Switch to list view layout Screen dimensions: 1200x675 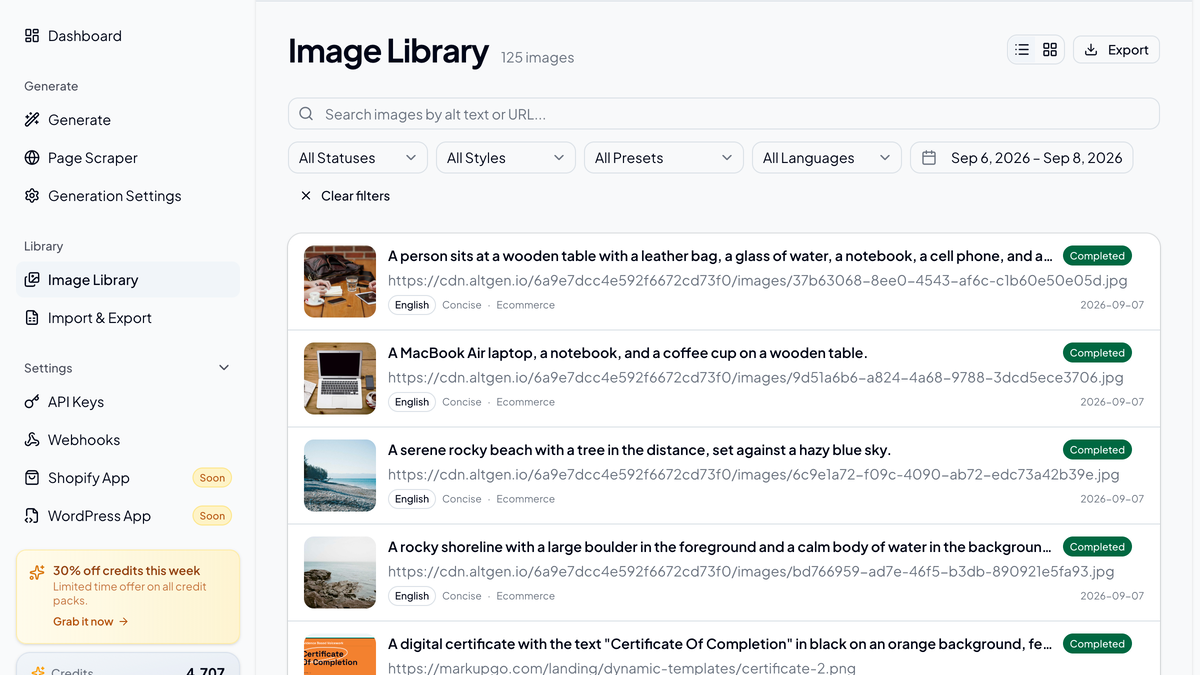pyautogui.click(x=1022, y=50)
